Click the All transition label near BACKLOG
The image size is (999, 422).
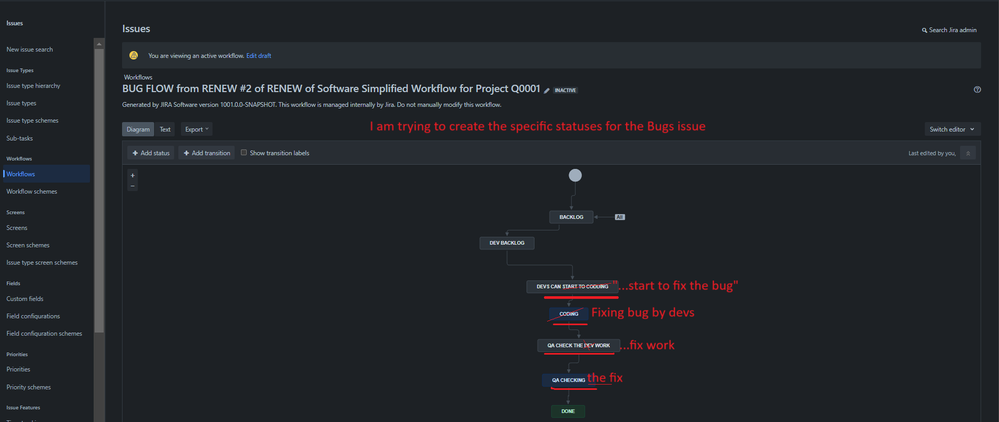click(x=620, y=217)
